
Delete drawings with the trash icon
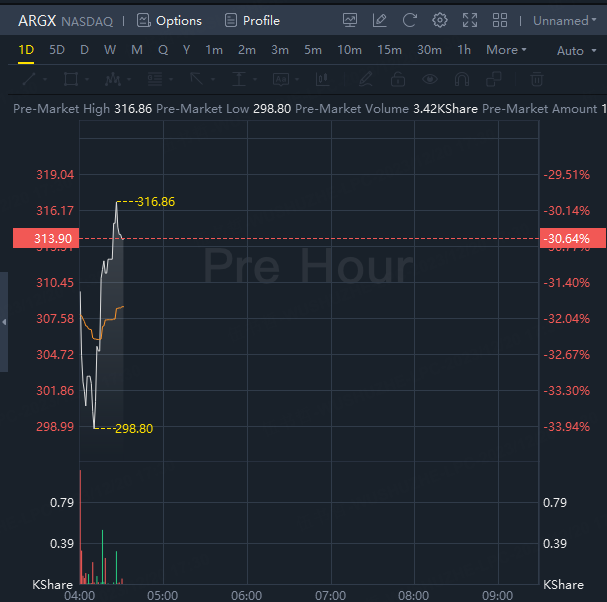(537, 79)
